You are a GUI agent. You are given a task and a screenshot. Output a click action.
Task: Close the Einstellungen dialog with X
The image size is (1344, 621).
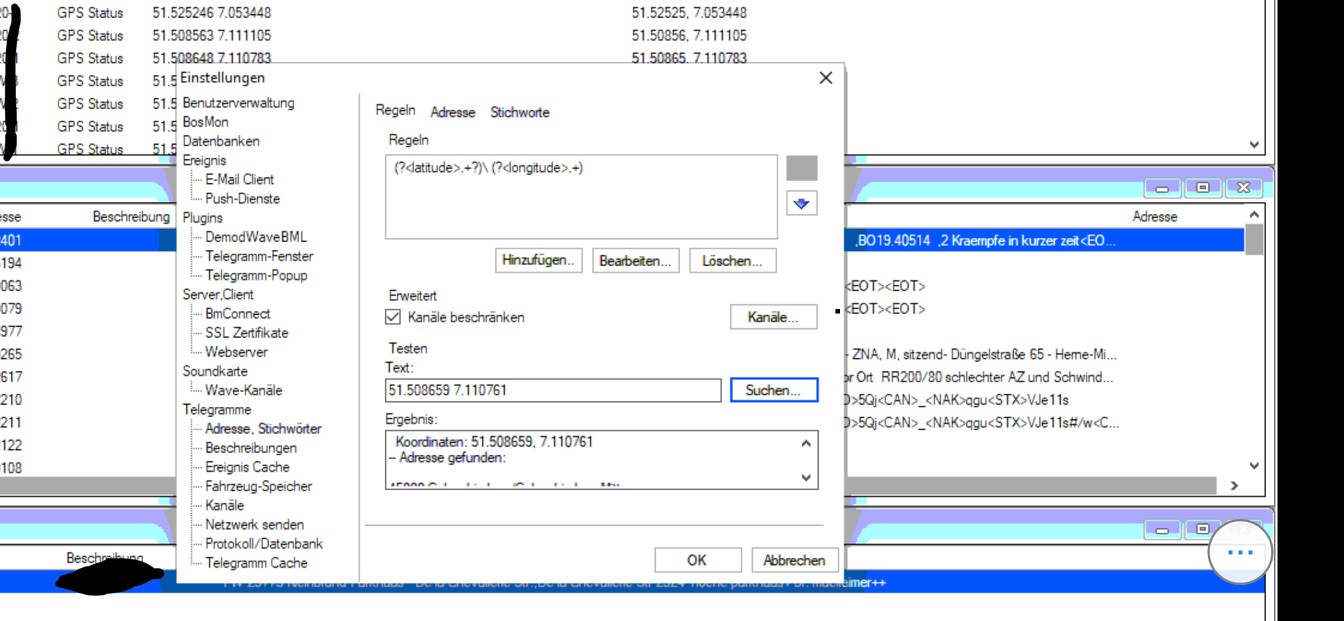pos(825,78)
